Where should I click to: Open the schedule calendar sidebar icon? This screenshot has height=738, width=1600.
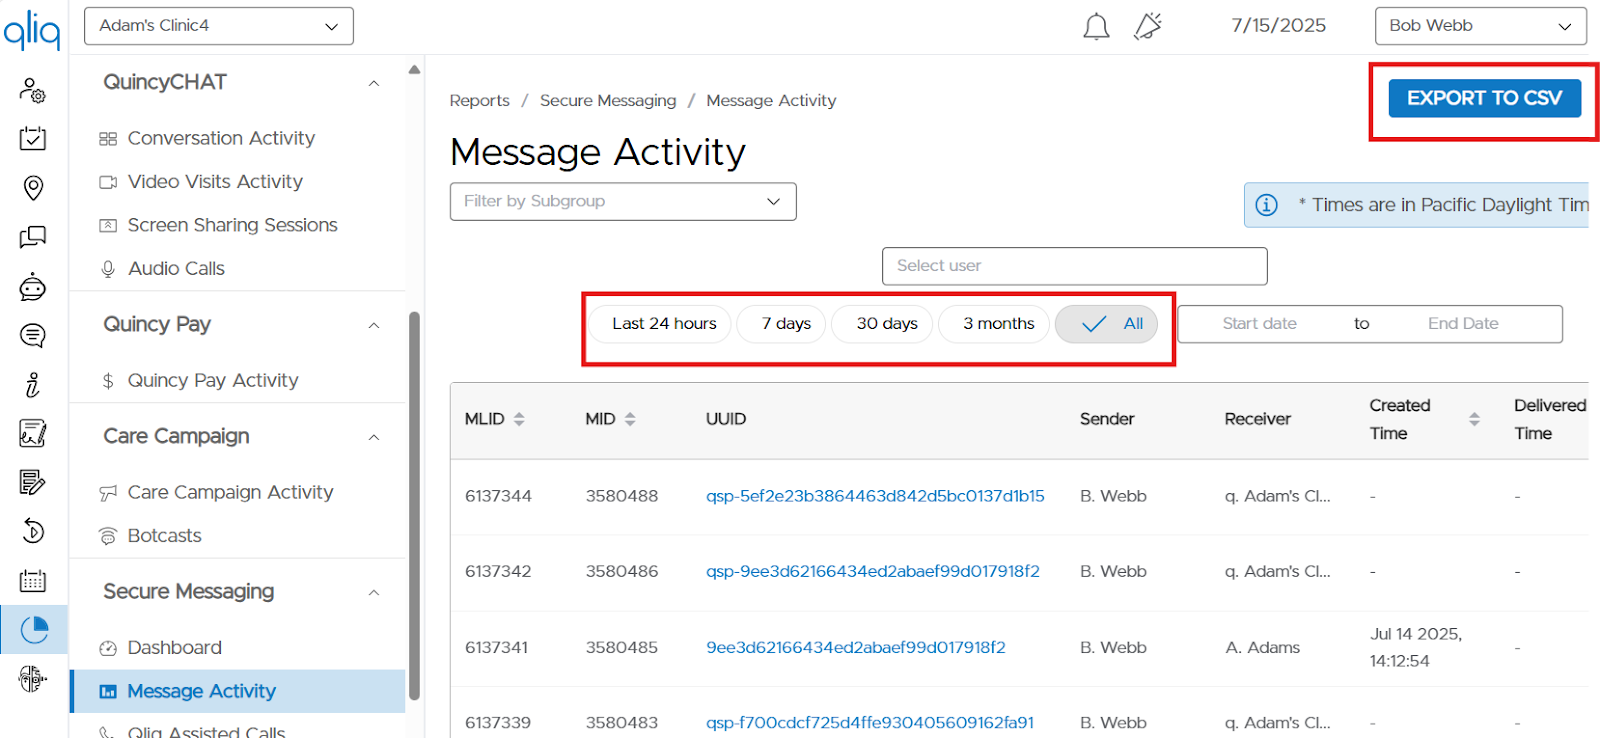click(33, 580)
